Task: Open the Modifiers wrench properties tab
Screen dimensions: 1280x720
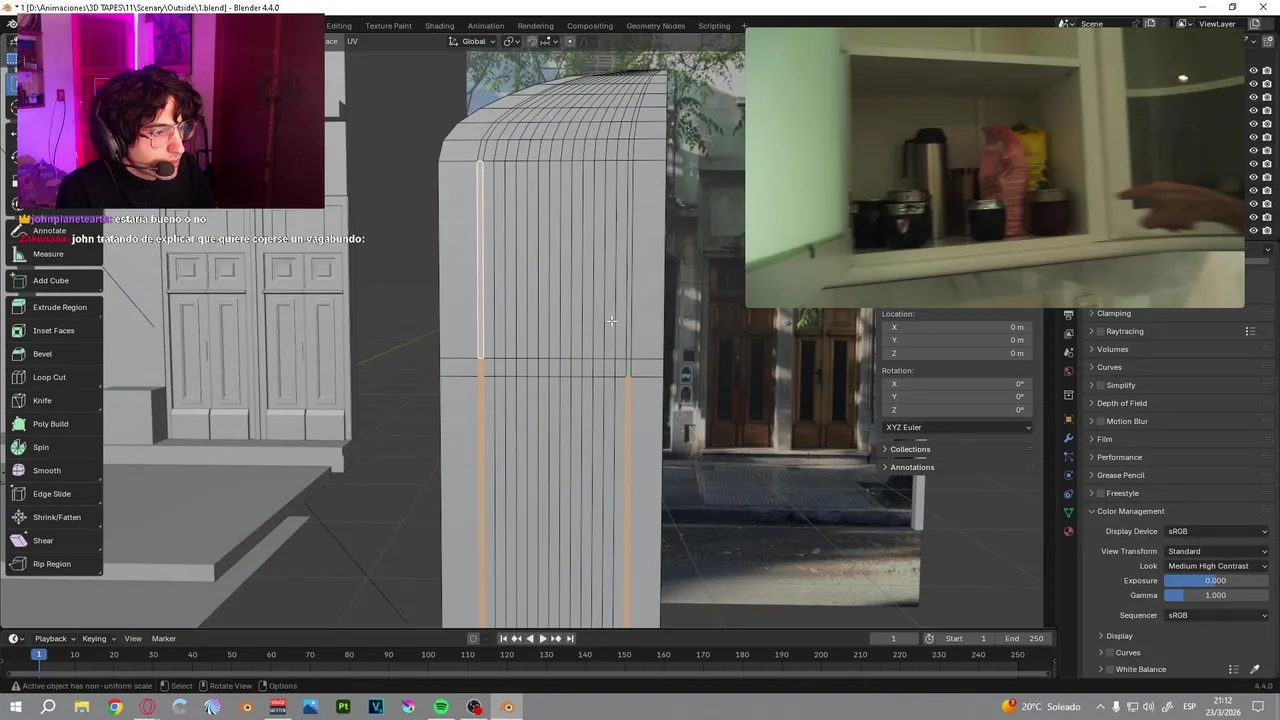Action: click(x=1068, y=438)
